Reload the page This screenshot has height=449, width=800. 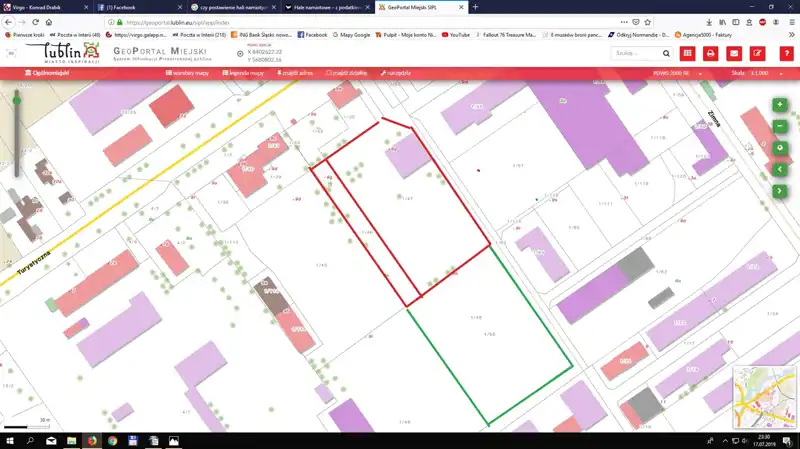(x=35, y=22)
